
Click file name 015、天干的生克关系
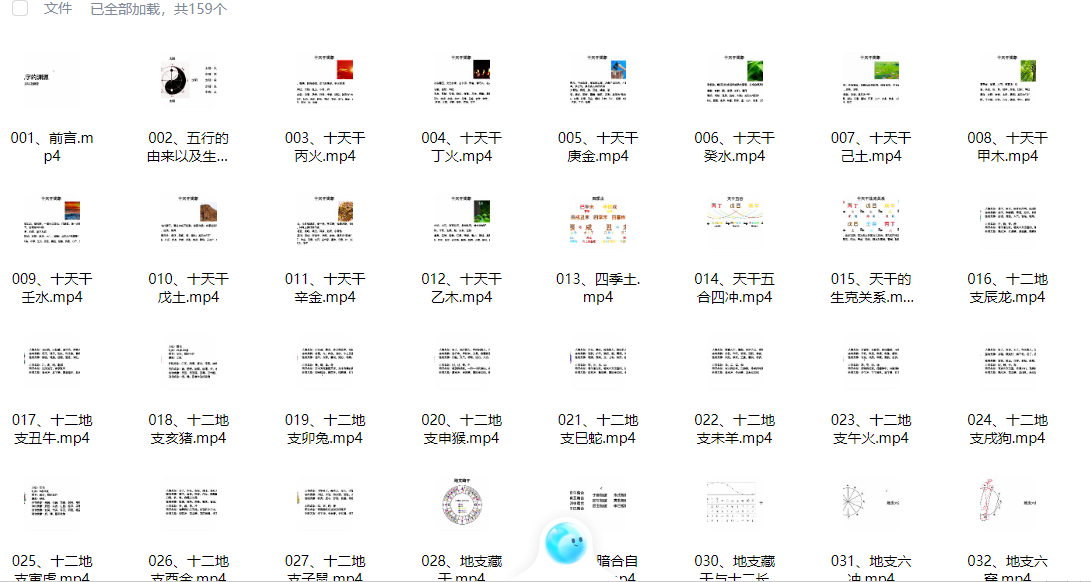[871, 288]
